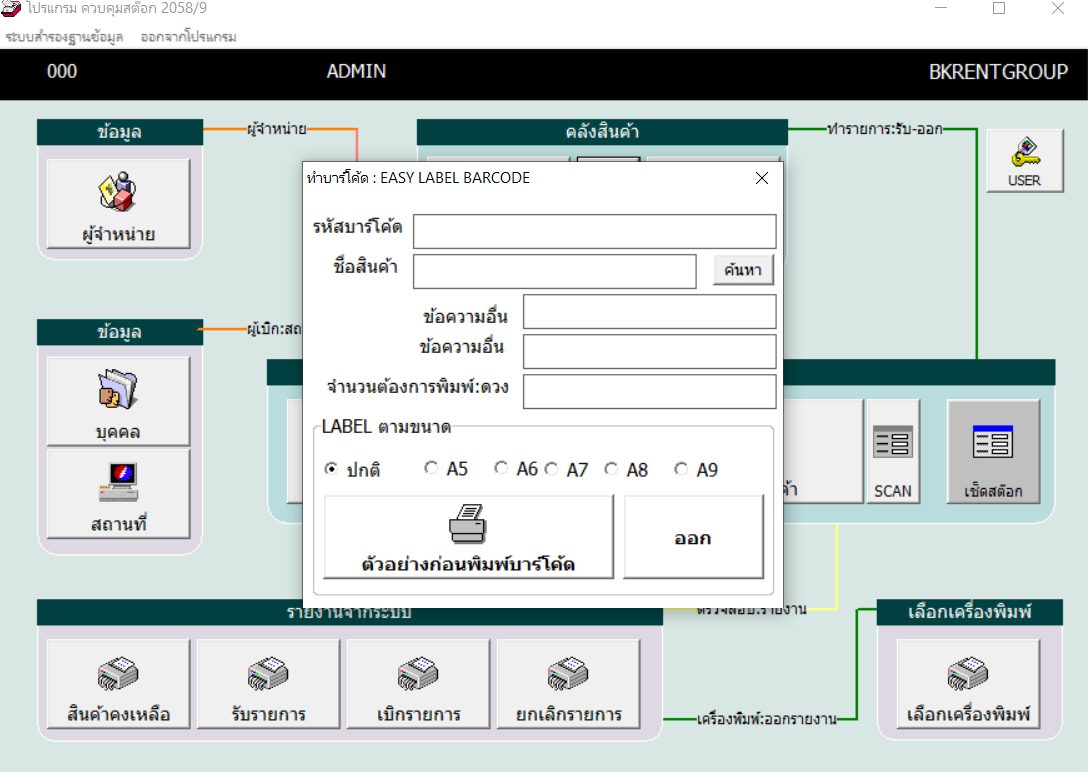
Task: Choose the A9 label size radio button
Action: [x=681, y=469]
